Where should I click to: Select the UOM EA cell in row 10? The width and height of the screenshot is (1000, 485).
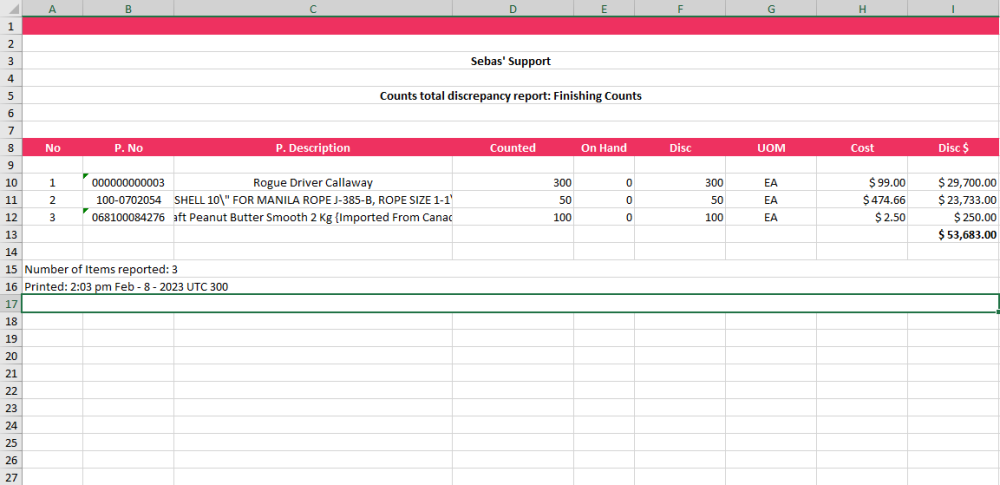click(771, 182)
